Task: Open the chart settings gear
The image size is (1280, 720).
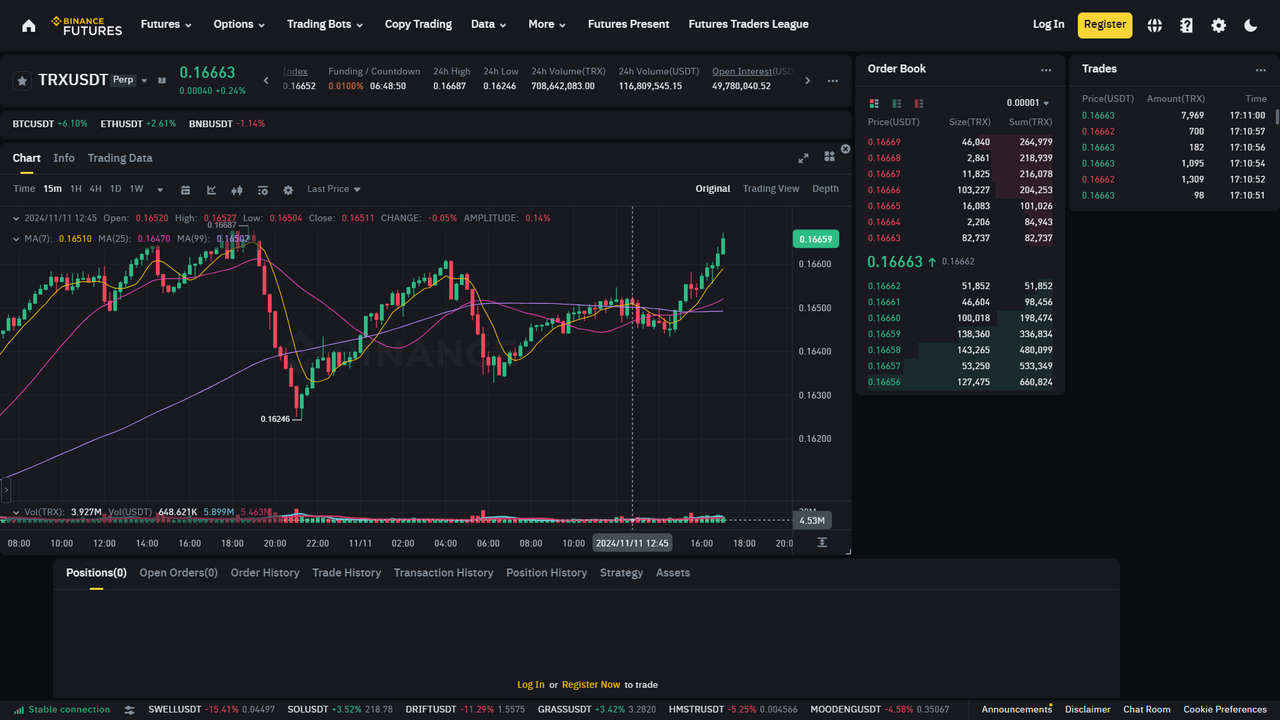Action: tap(288, 190)
